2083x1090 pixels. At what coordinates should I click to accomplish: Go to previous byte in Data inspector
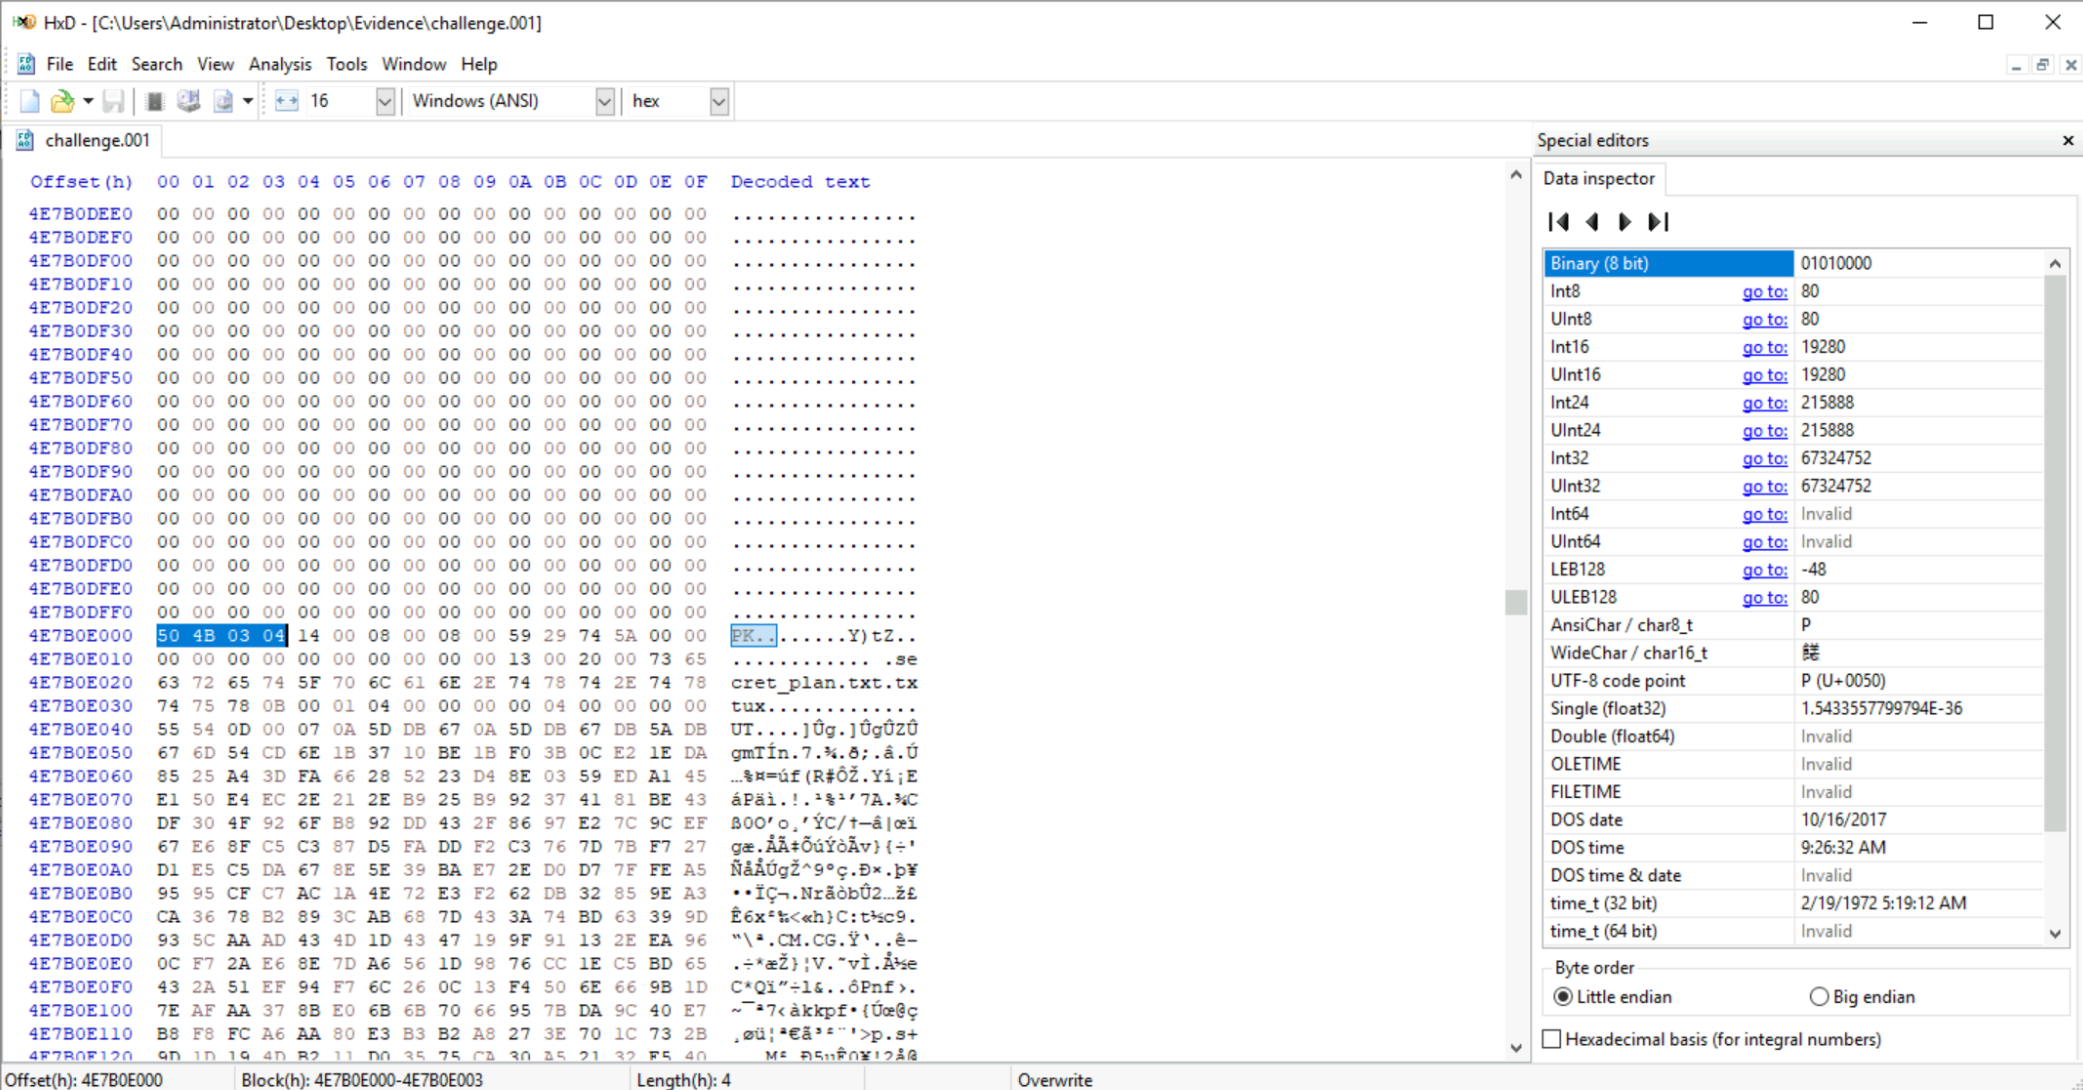pos(1592,222)
